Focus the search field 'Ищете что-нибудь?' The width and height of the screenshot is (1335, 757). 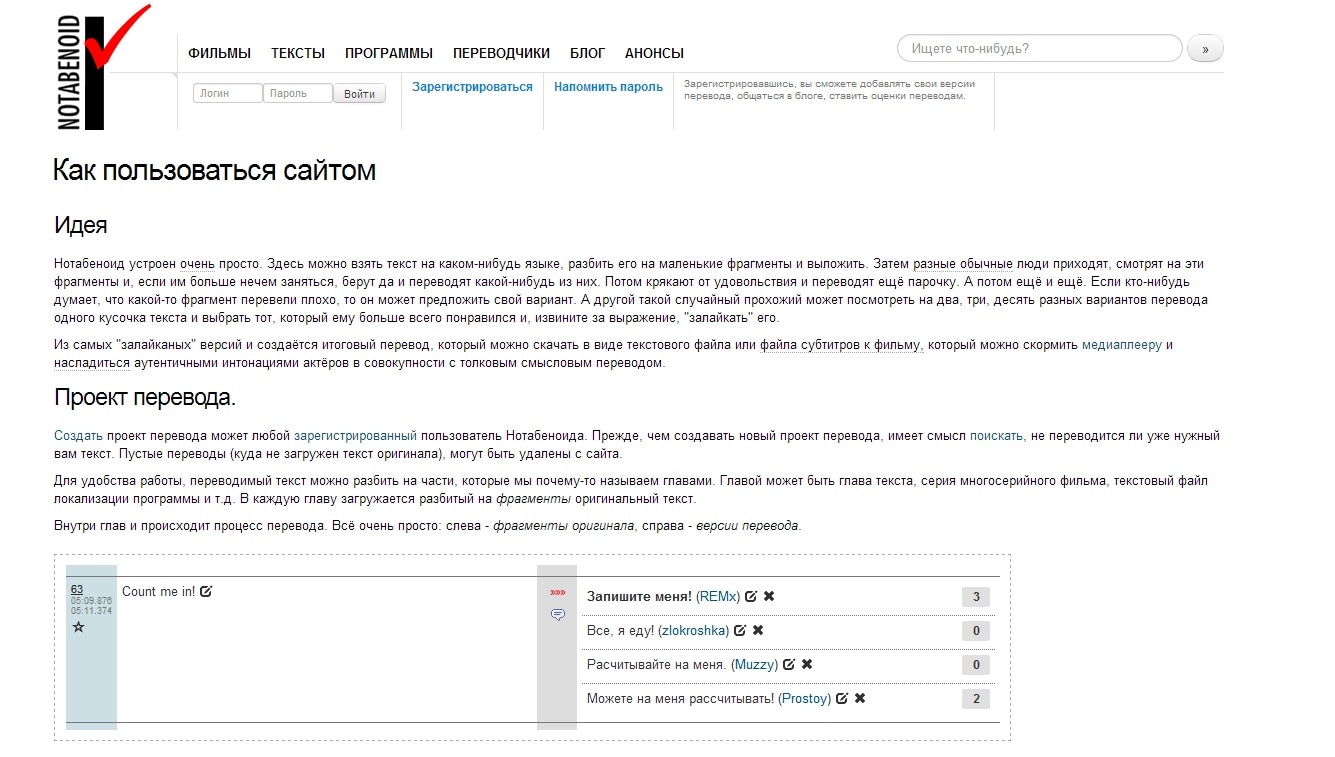click(x=1040, y=48)
